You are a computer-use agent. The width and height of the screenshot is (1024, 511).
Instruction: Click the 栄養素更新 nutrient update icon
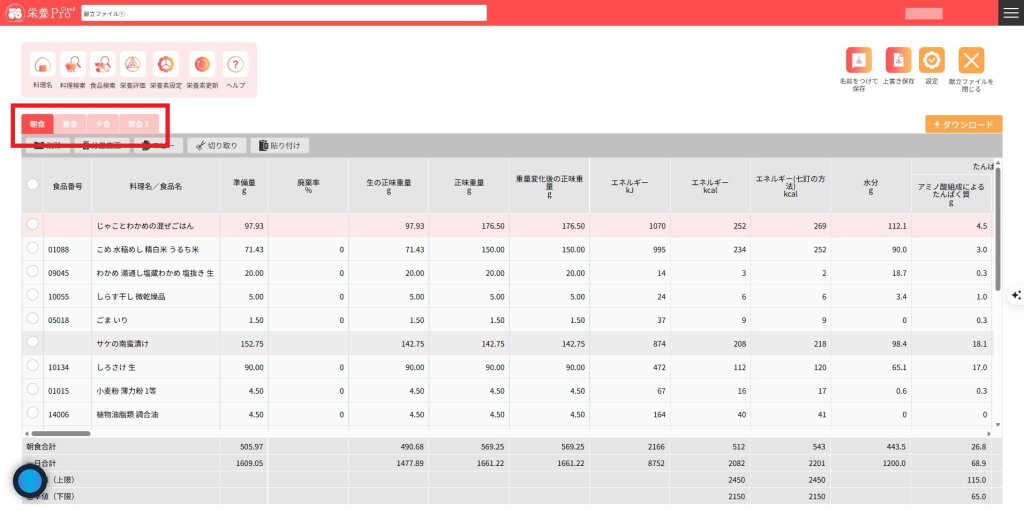pos(202,65)
